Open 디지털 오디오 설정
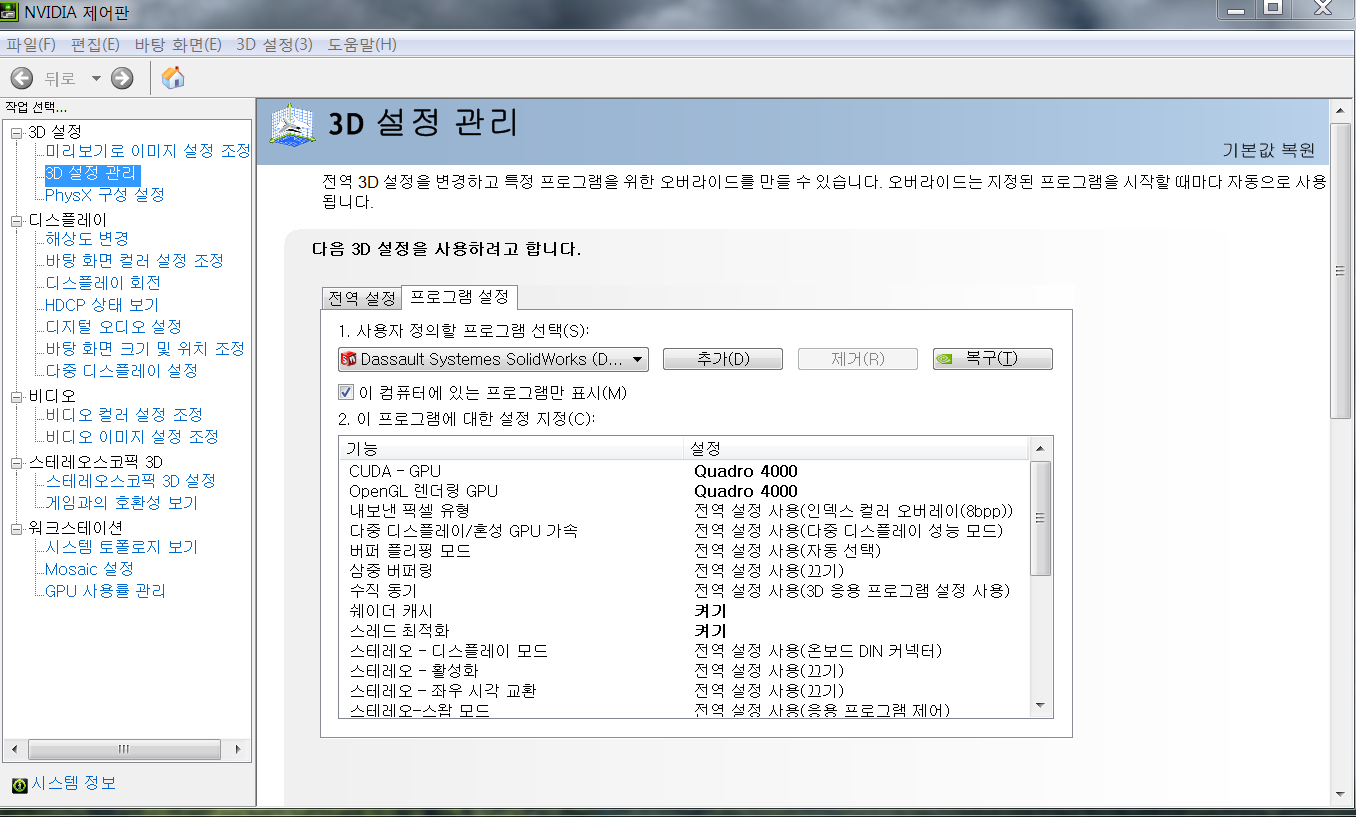 pyautogui.click(x=113, y=327)
